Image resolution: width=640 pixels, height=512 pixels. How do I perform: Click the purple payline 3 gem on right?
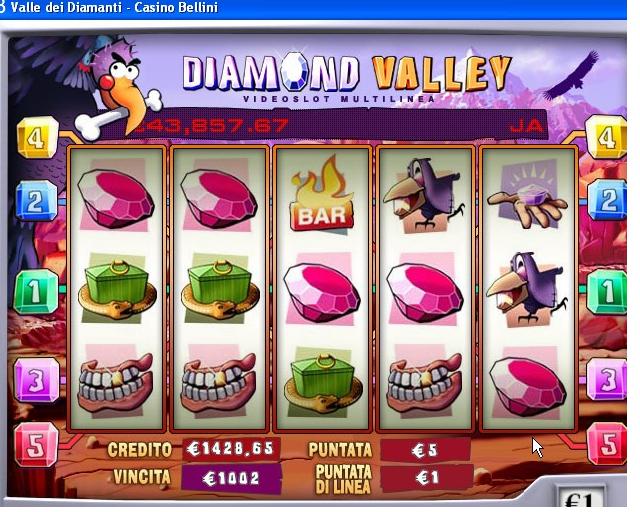tap(607, 380)
